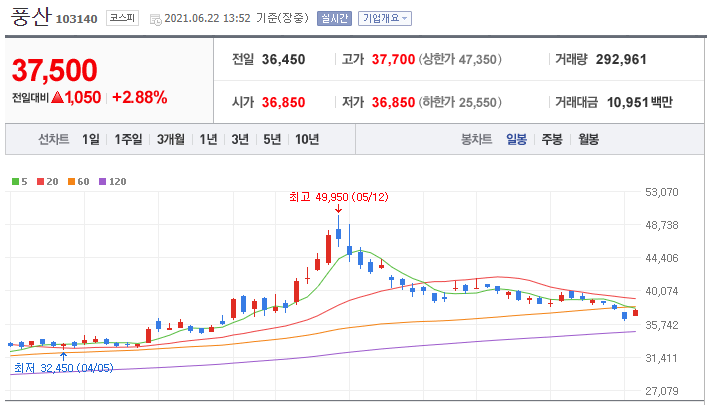
Task: Click the 상한가 47,350 text
Action: [460, 60]
